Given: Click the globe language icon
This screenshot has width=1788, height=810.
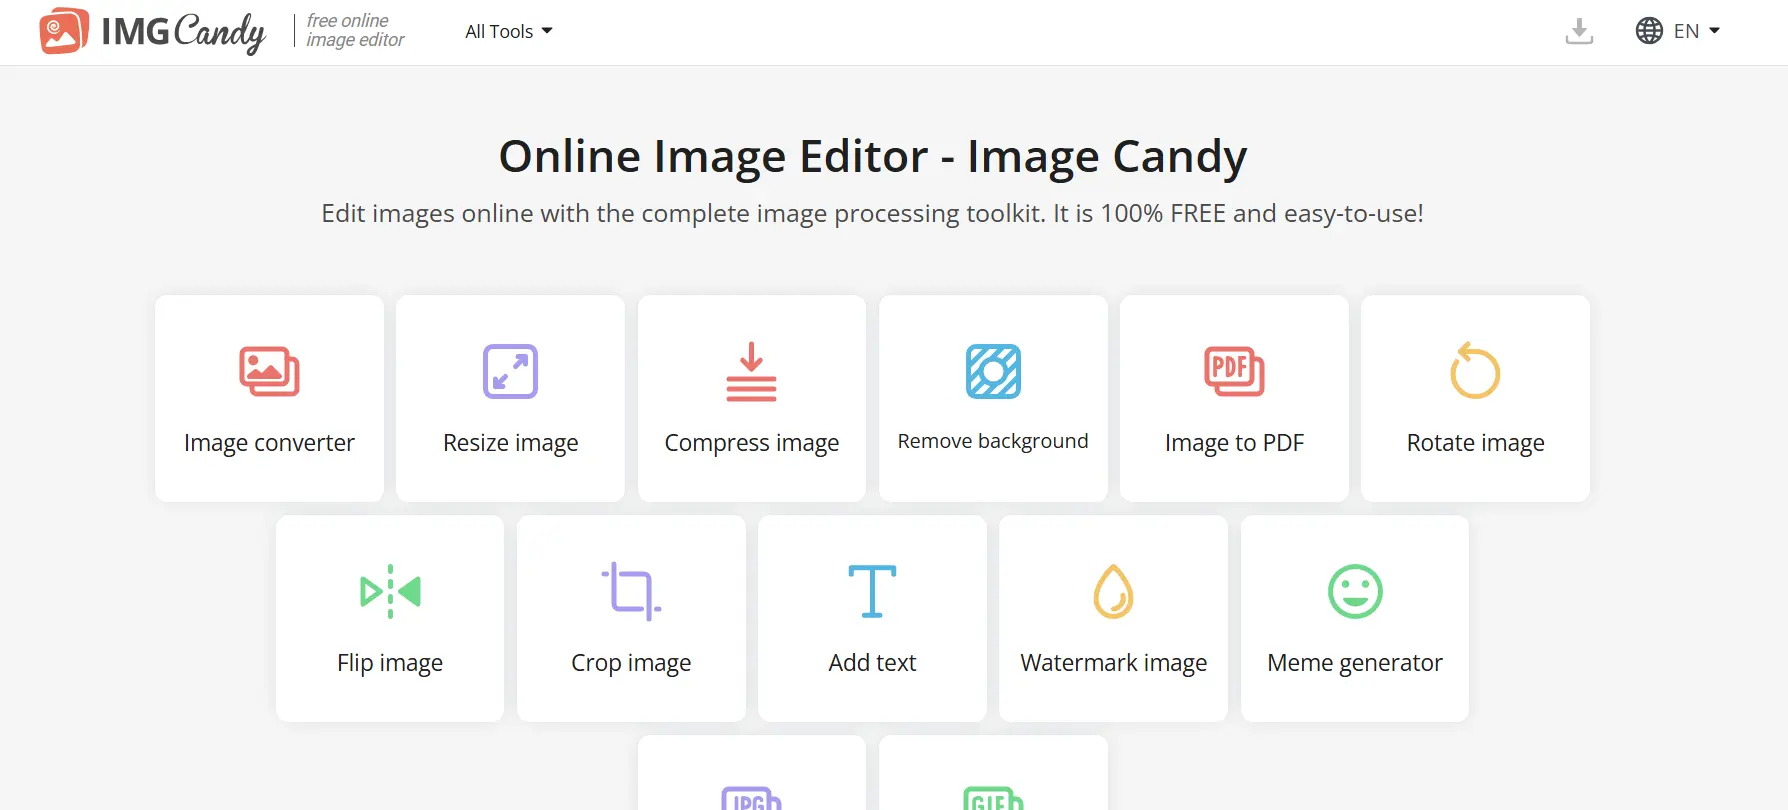Looking at the screenshot, I should [1649, 31].
